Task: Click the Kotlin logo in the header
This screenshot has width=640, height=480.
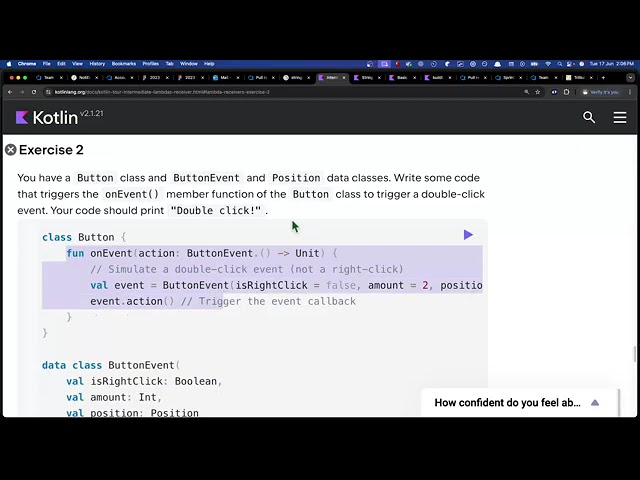Action: pyautogui.click(x=47, y=118)
